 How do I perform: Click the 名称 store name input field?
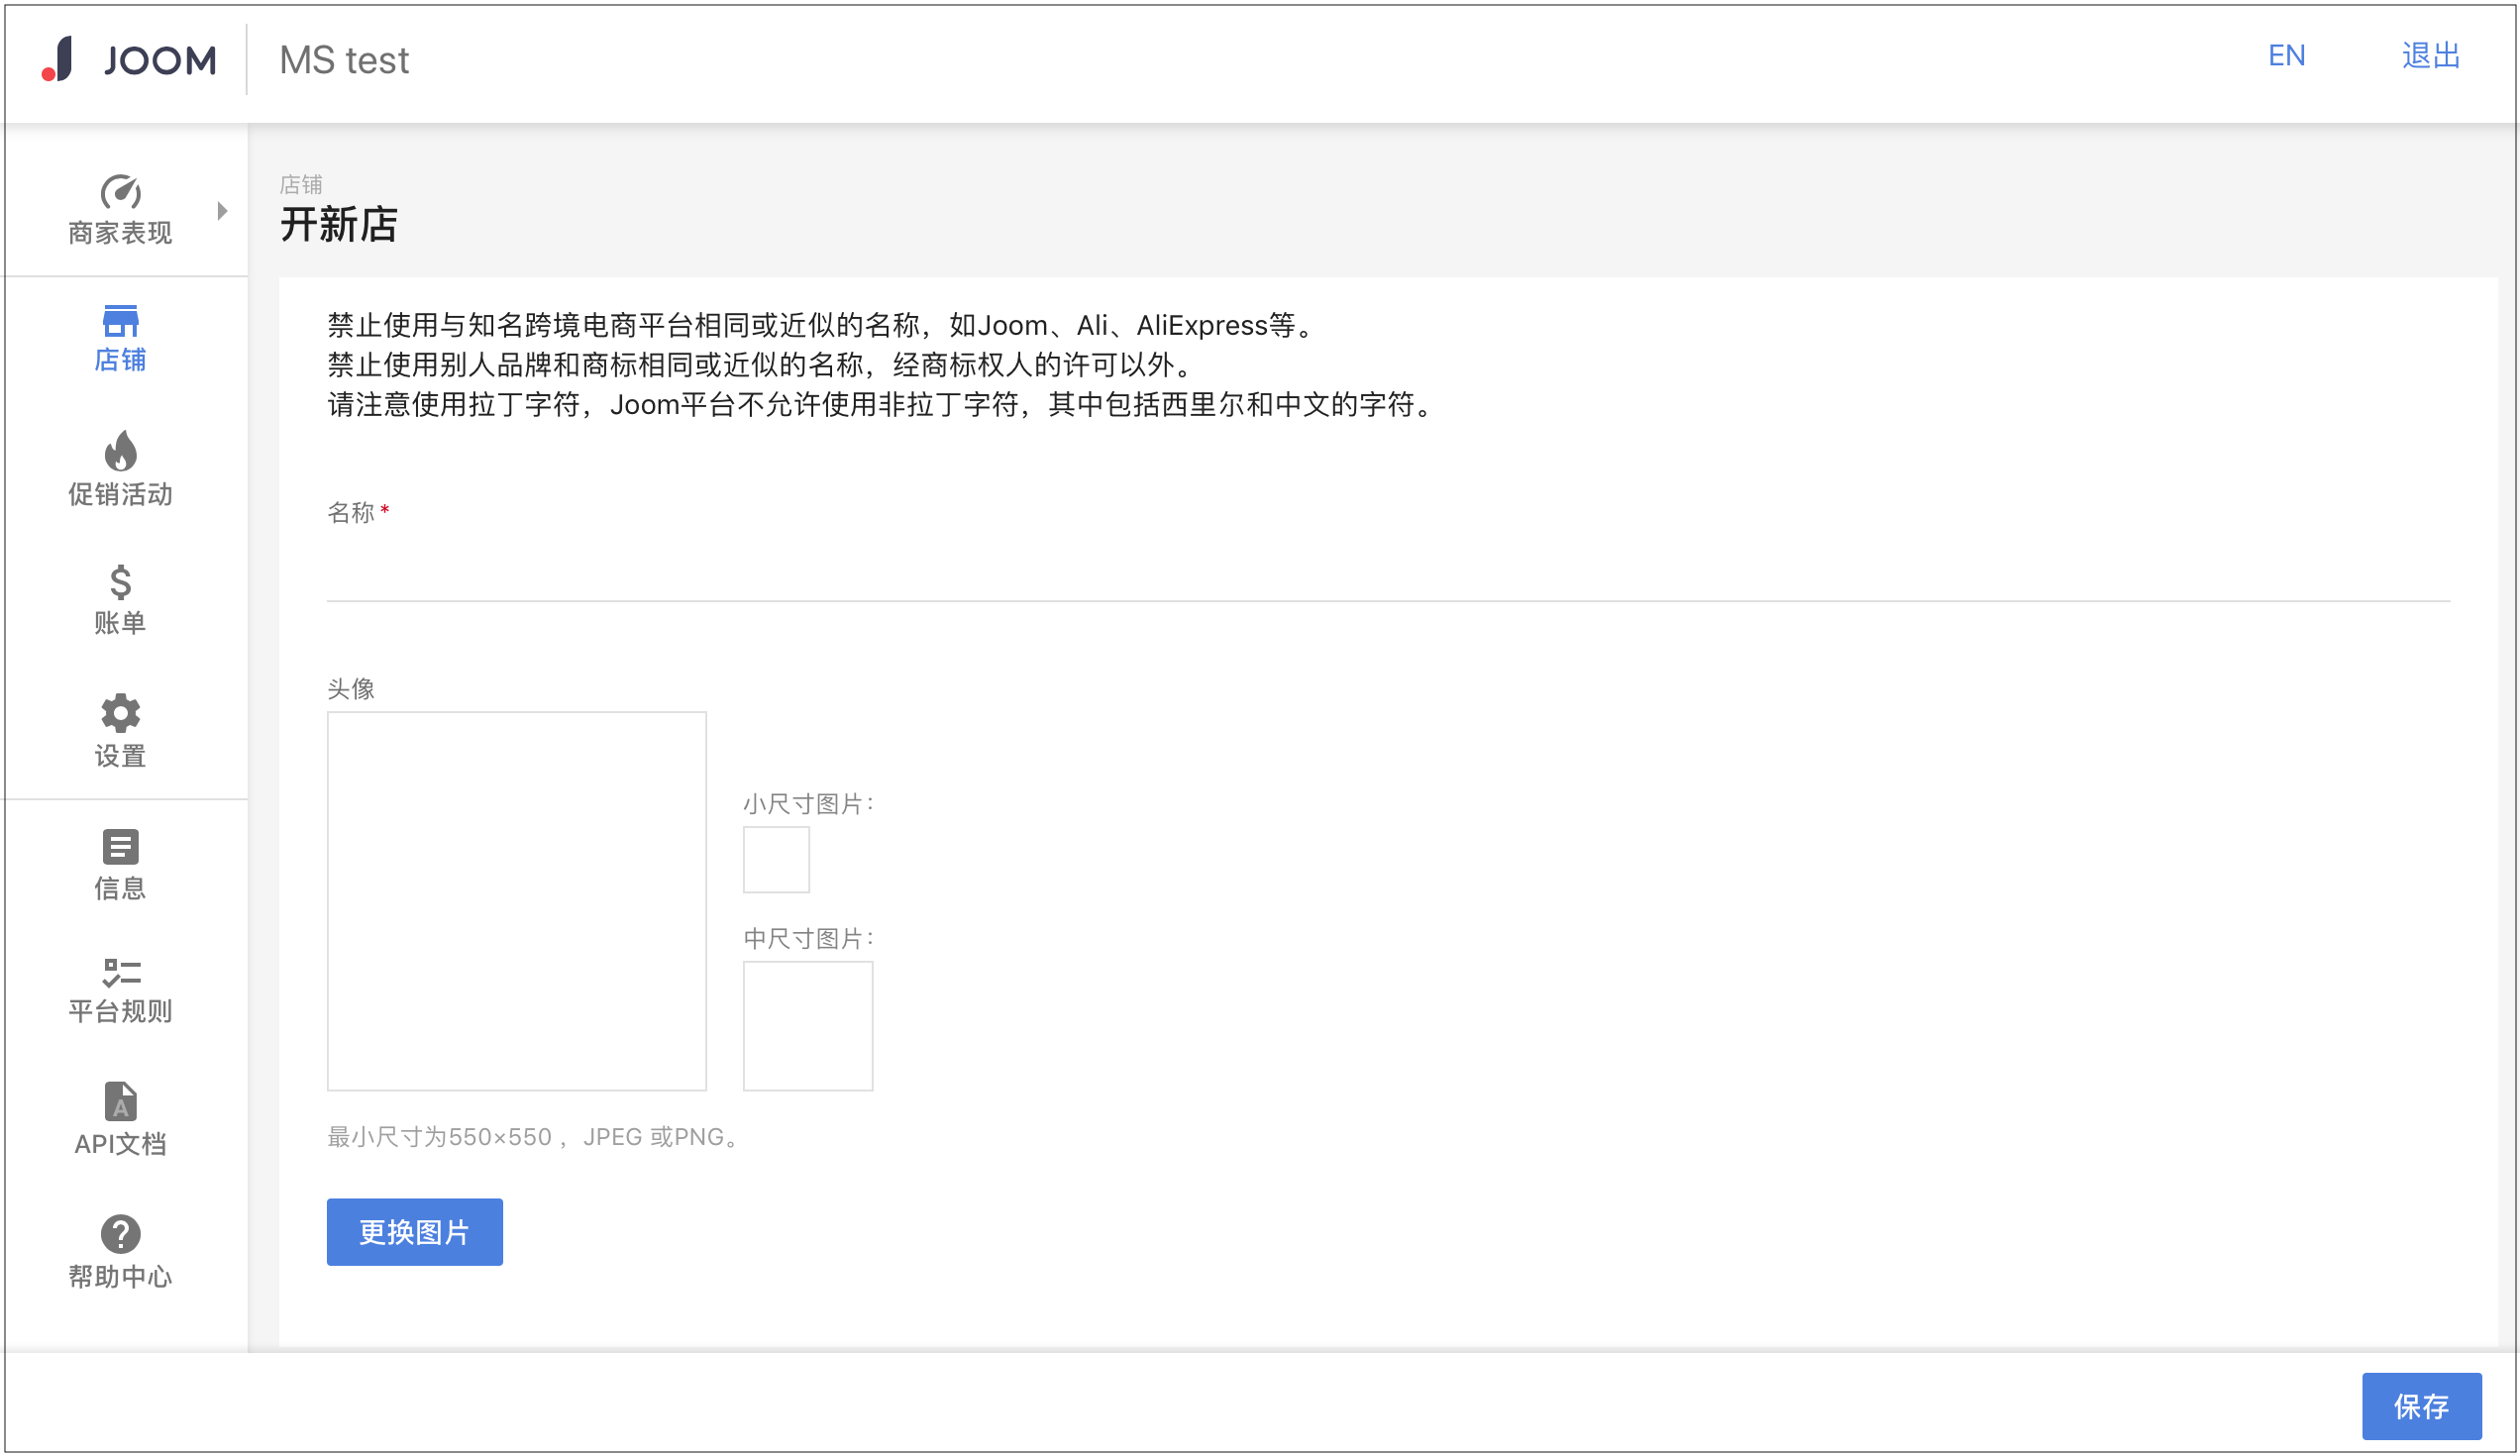click(1000, 580)
